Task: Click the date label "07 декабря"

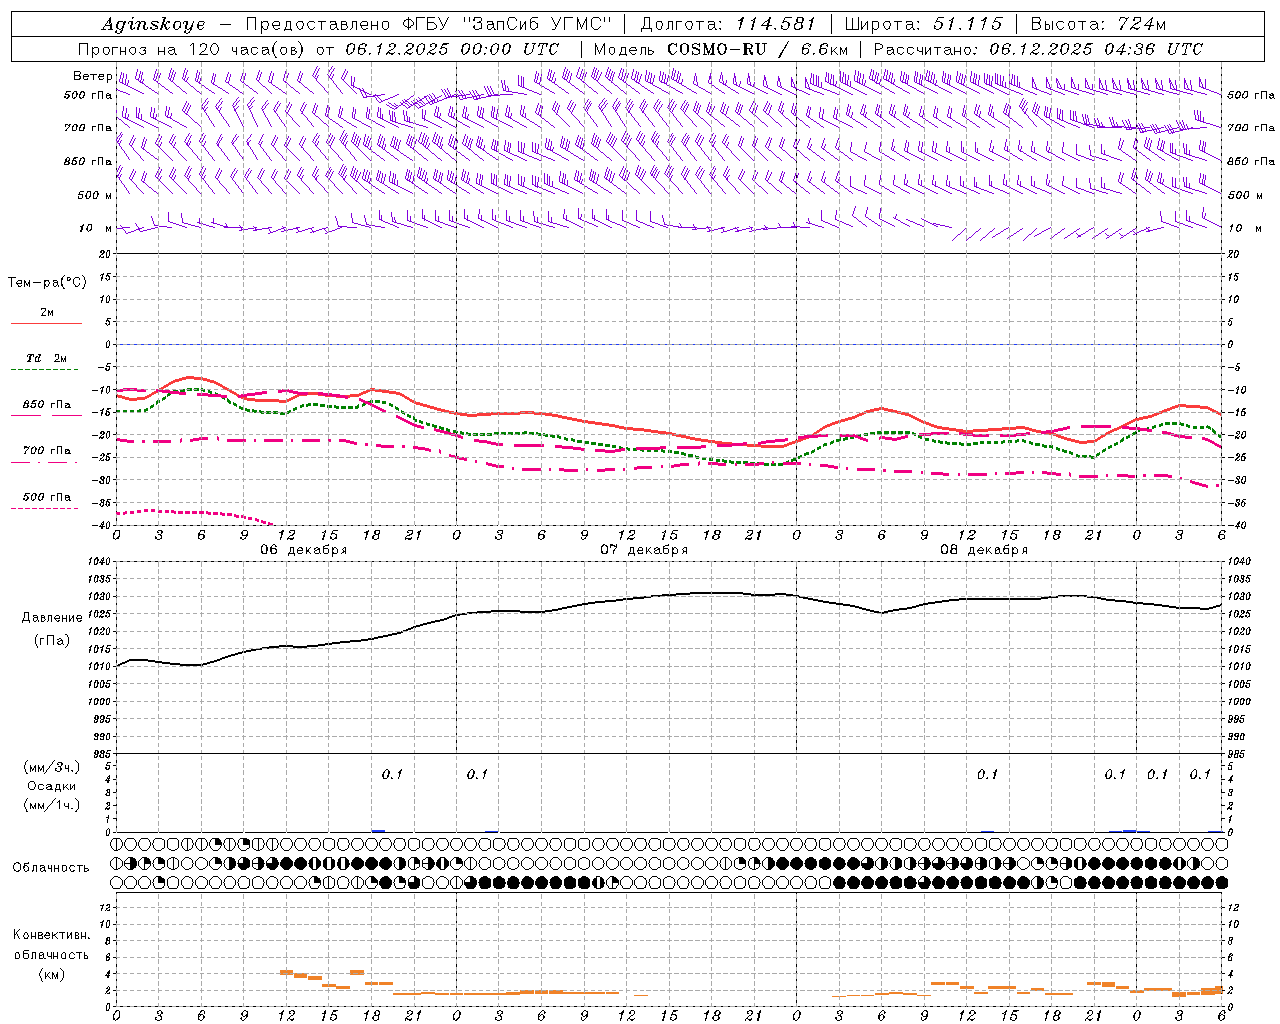Action: coord(644,550)
